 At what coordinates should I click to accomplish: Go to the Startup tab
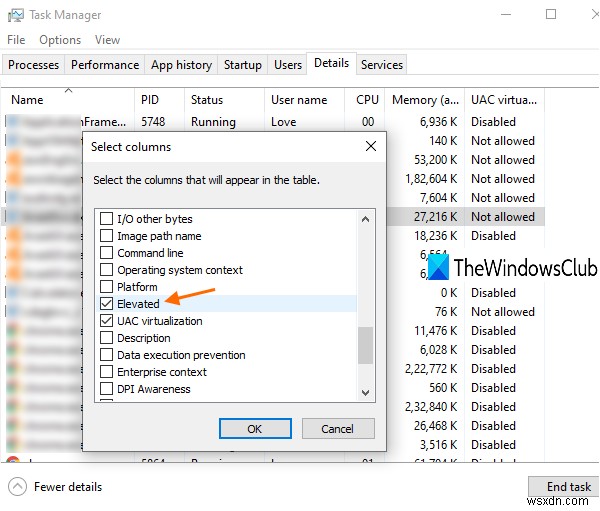pyautogui.click(x=243, y=65)
